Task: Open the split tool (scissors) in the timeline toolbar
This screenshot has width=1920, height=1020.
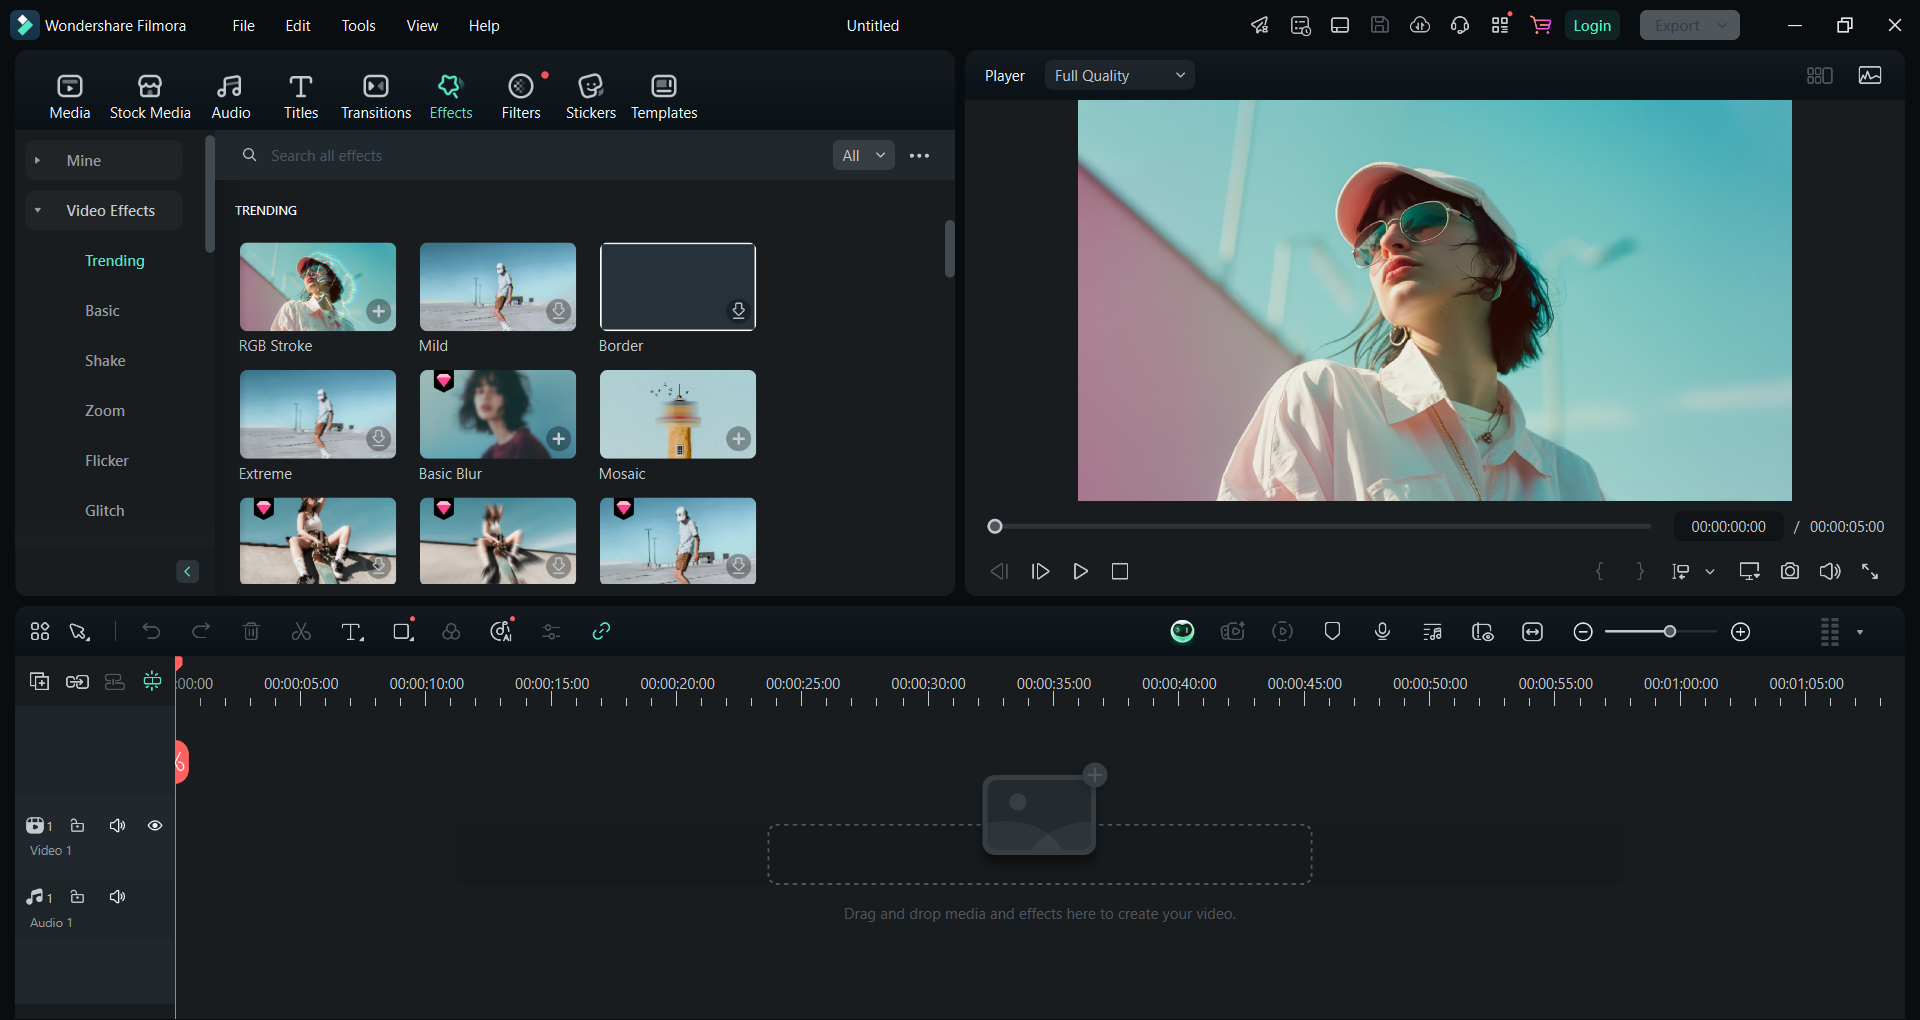Action: coord(300,631)
